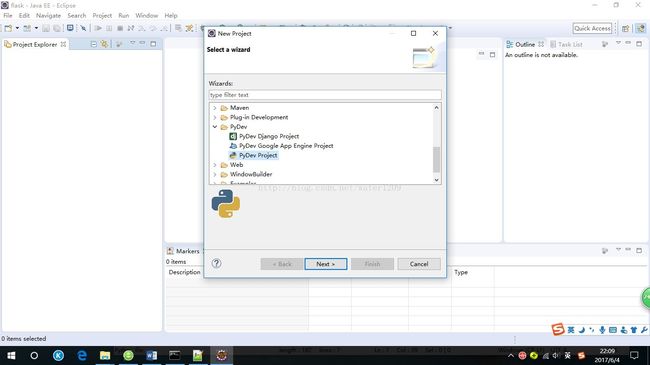Switch to the Outline tab
Viewport: 650px width, 365px height.
pyautogui.click(x=524, y=44)
